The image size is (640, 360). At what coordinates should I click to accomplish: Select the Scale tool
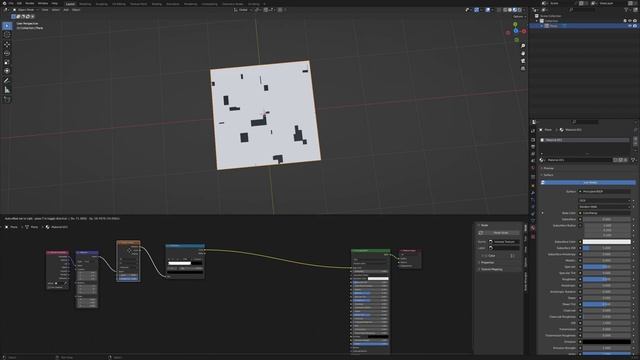coord(7,62)
